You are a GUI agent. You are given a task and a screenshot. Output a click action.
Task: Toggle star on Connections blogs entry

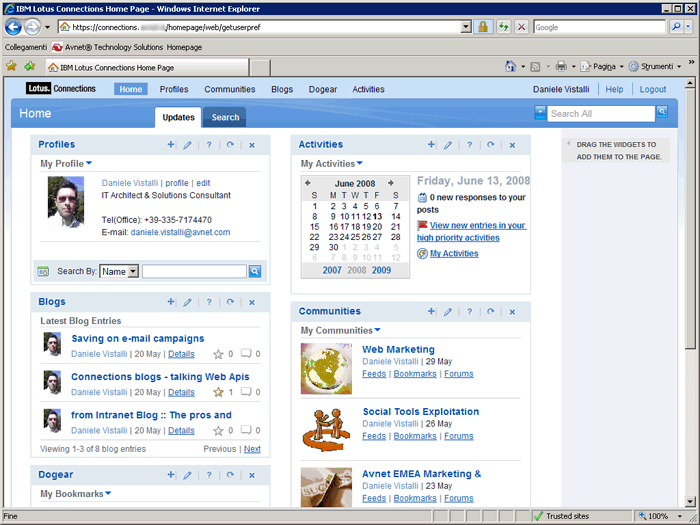[218, 392]
